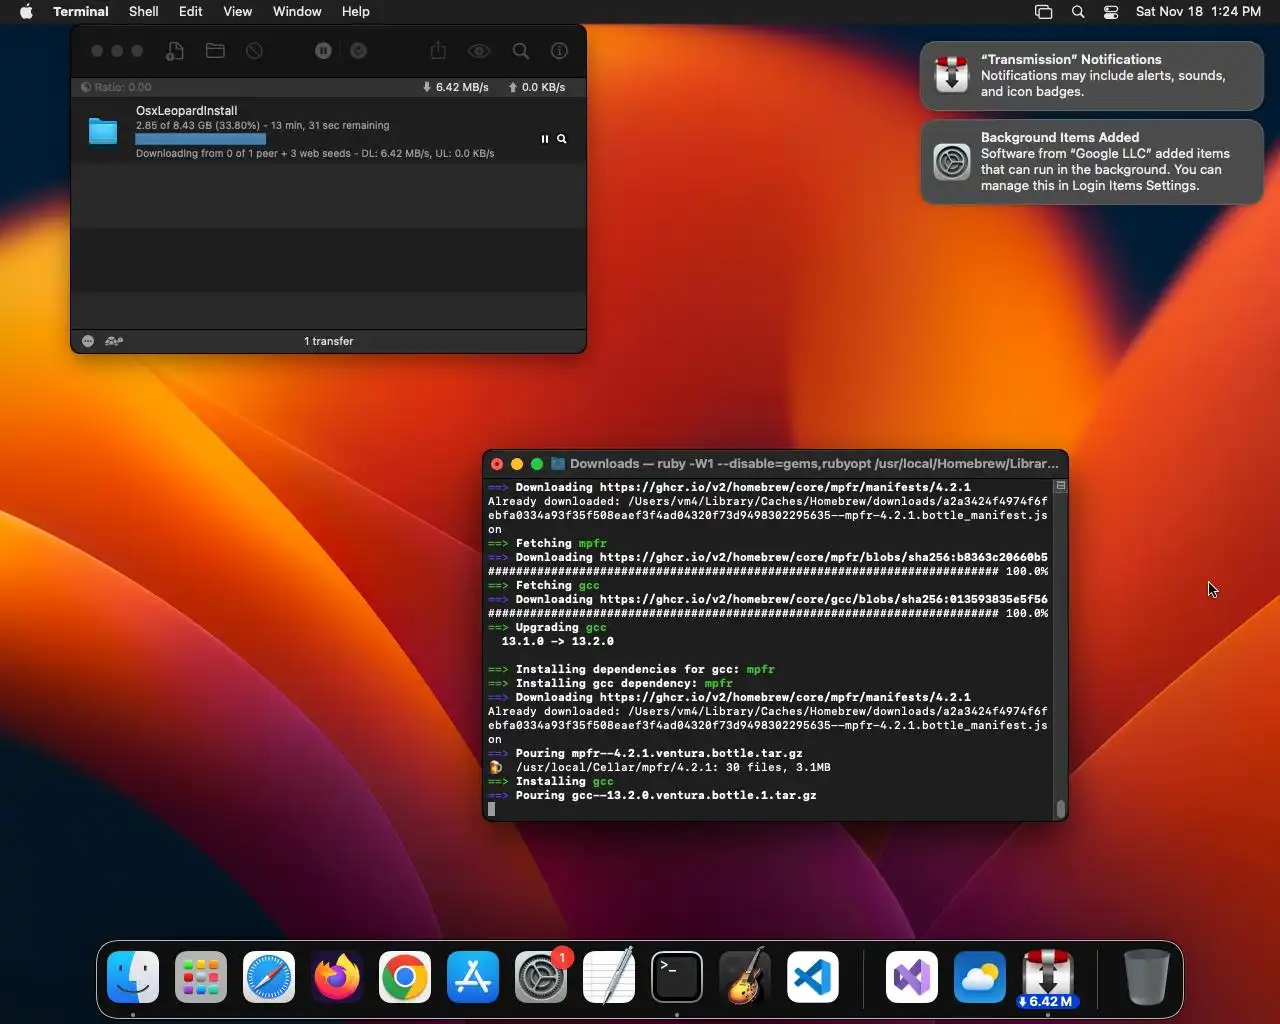This screenshot has height=1024, width=1280.
Task: Click the Terminal window folder proxy icon
Action: 559,464
